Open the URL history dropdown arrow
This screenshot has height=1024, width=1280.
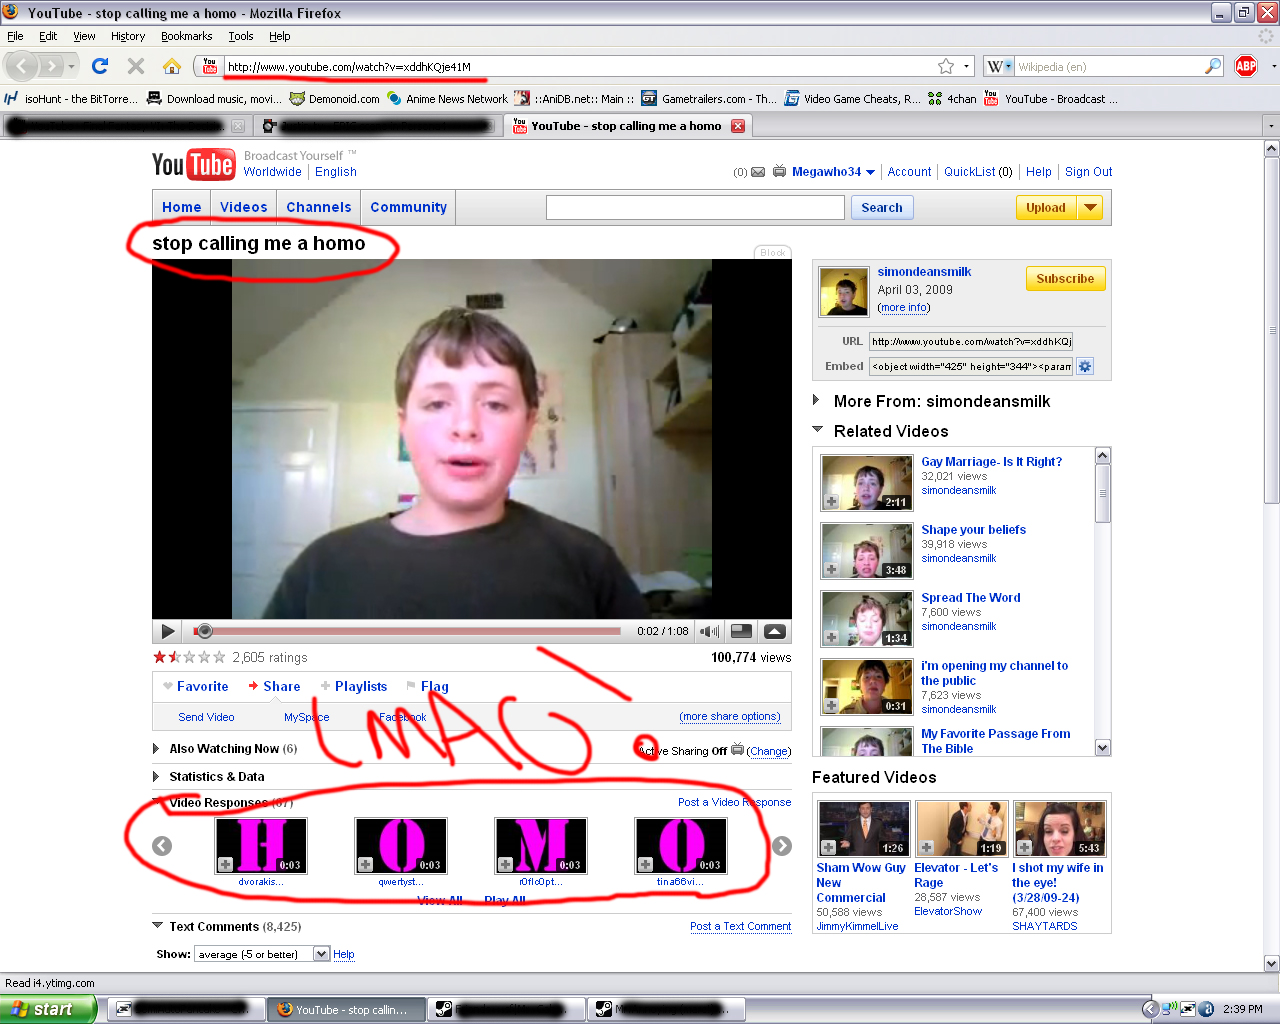pos(967,66)
